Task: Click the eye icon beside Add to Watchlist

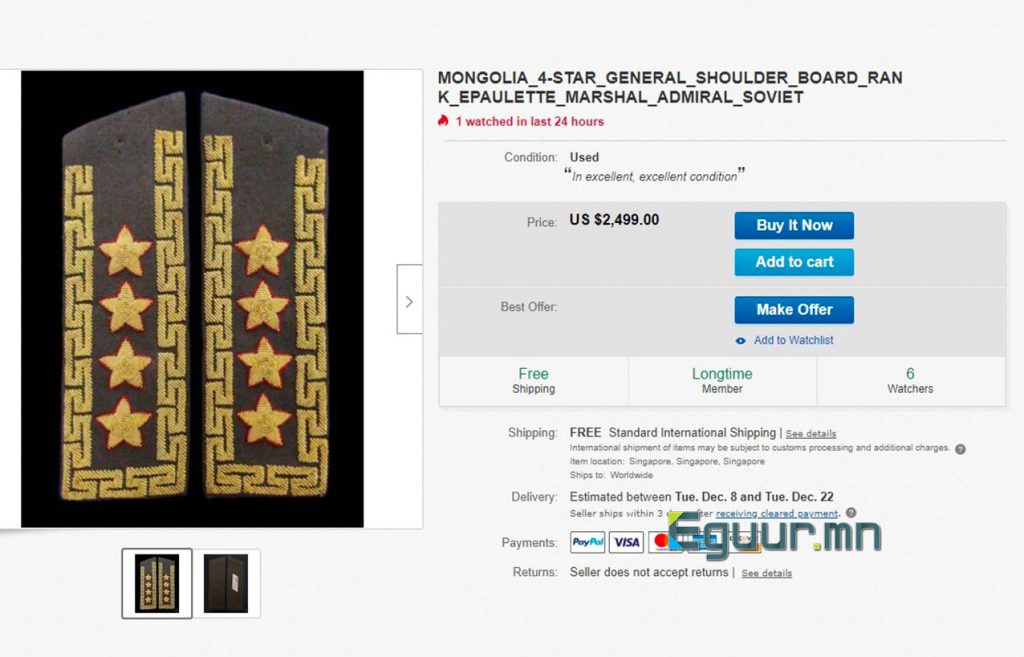Action: click(x=741, y=341)
